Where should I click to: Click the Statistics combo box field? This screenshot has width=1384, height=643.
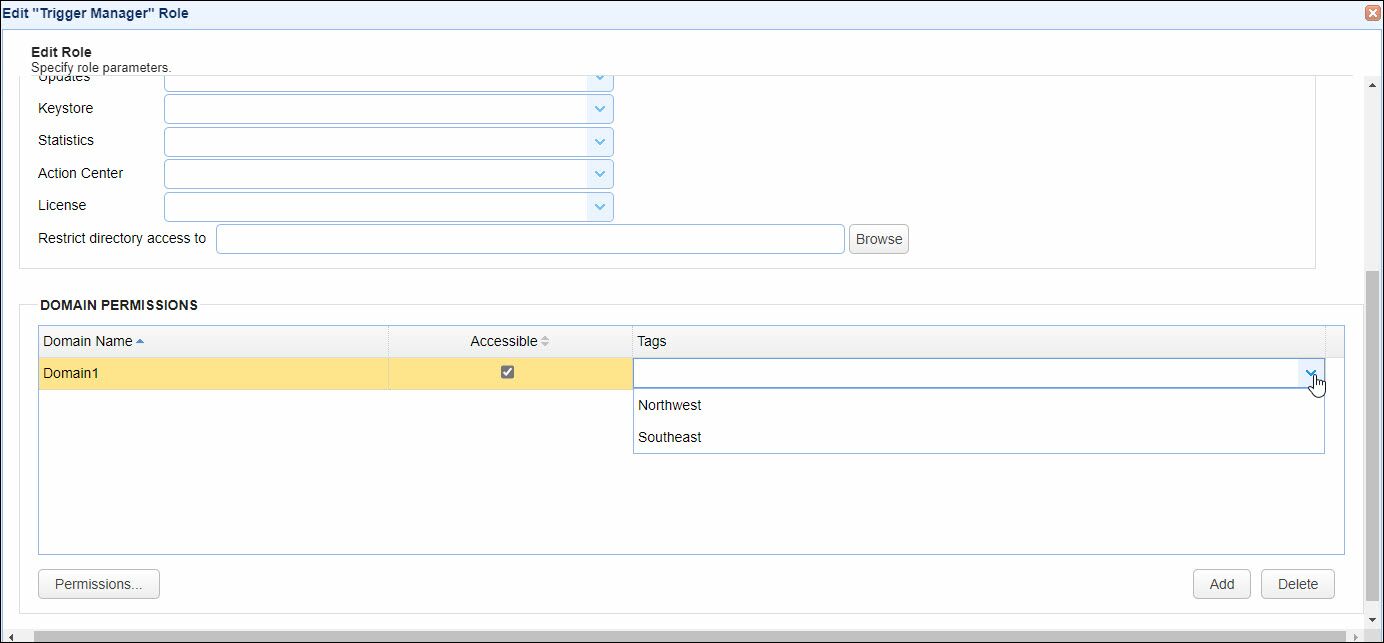(x=376, y=142)
